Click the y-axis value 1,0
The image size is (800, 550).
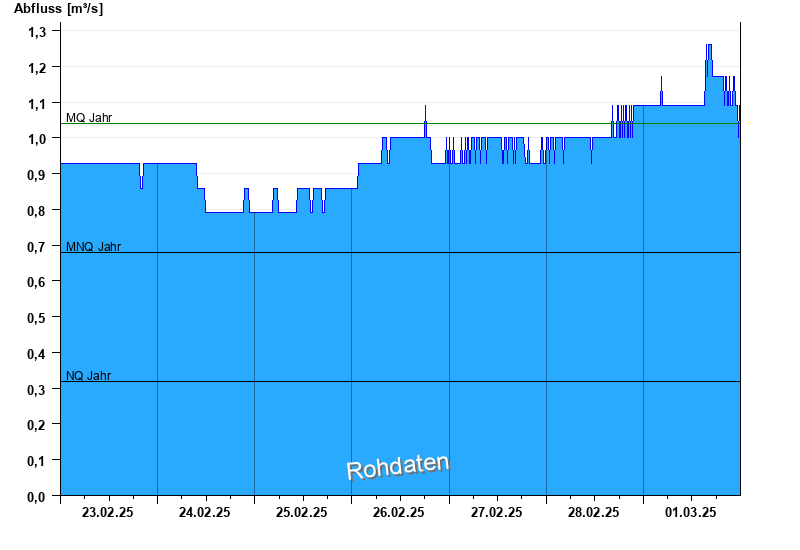tap(37, 139)
